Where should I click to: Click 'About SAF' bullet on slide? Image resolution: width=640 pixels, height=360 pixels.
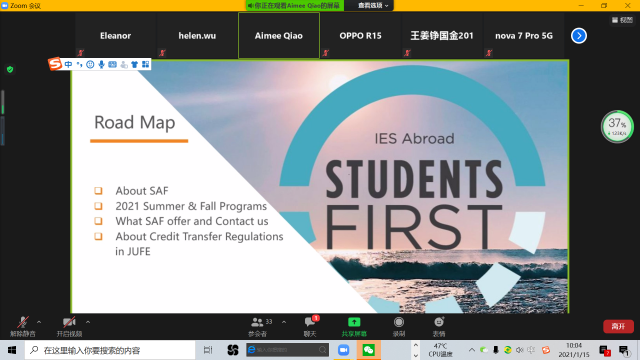click(x=142, y=191)
